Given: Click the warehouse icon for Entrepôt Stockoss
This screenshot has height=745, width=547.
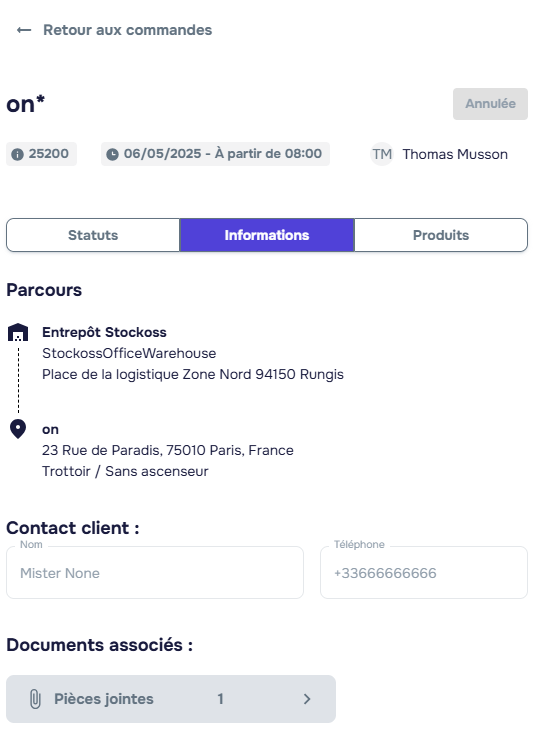Looking at the screenshot, I should point(18,332).
